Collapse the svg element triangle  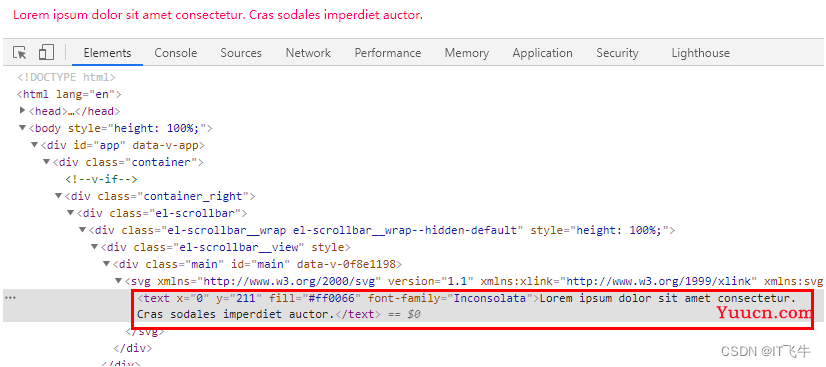coord(119,281)
